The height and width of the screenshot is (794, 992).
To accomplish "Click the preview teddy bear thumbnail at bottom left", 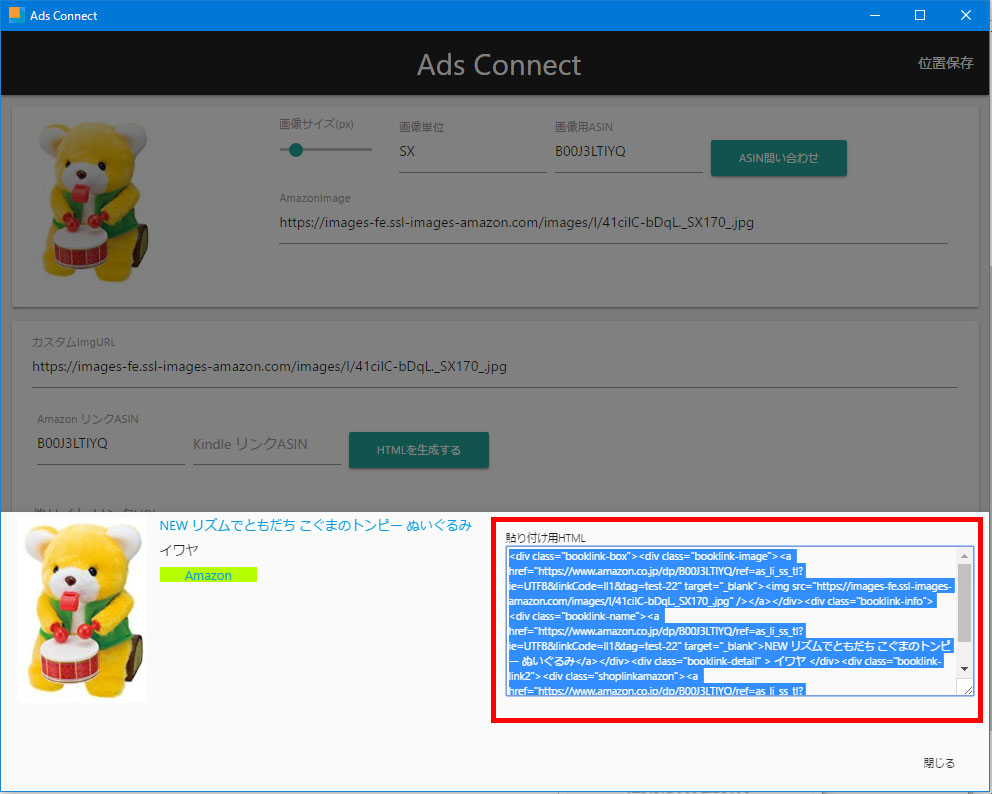I will [x=83, y=607].
